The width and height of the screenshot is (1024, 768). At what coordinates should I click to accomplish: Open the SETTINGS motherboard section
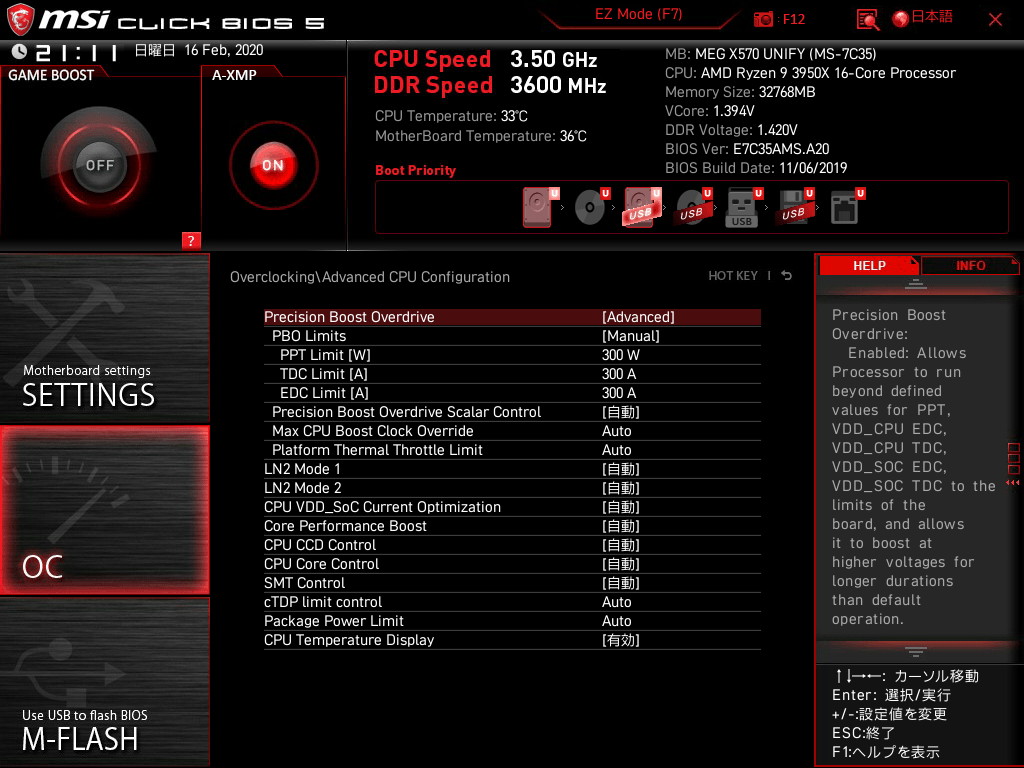coord(104,338)
